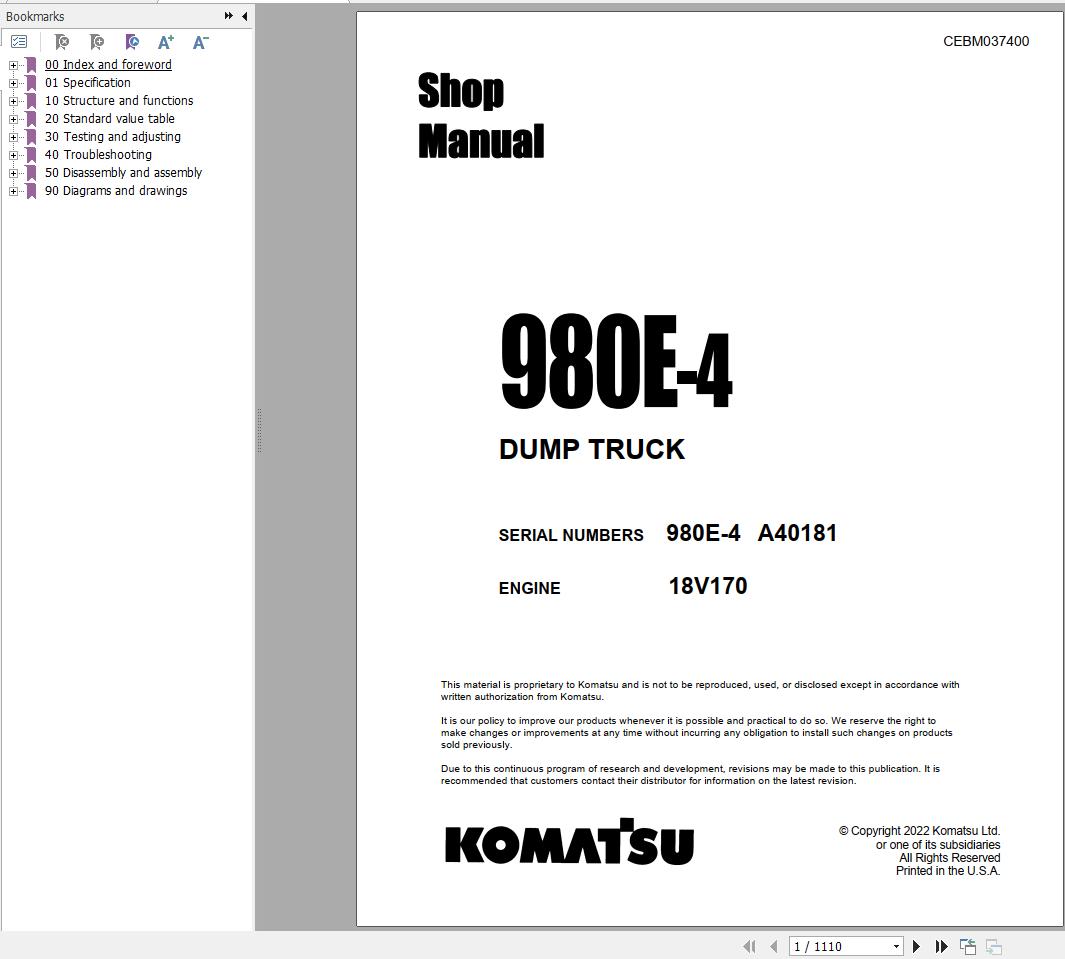Expand the 10 Structure and functions bookmark

click(13, 101)
